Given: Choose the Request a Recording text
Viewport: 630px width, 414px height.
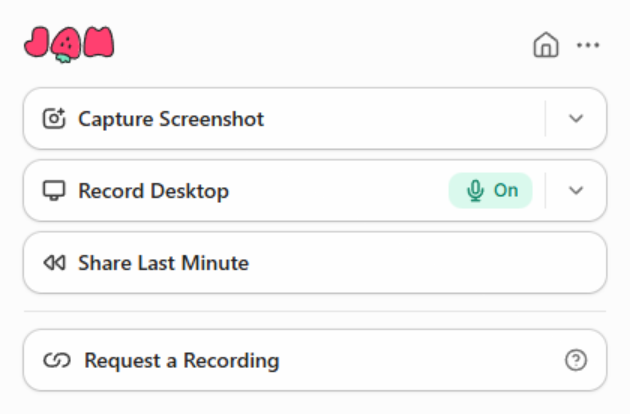Looking at the screenshot, I should tap(181, 361).
